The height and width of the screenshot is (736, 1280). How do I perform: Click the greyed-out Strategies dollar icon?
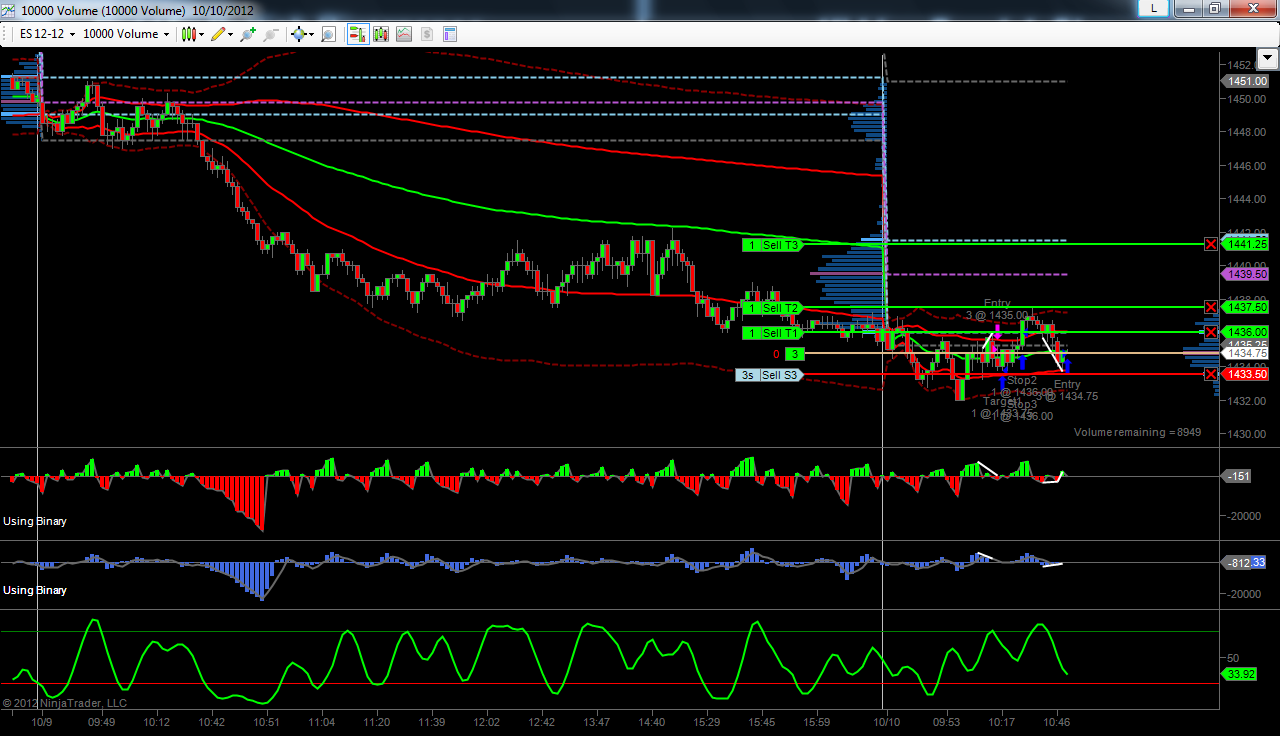coord(427,34)
